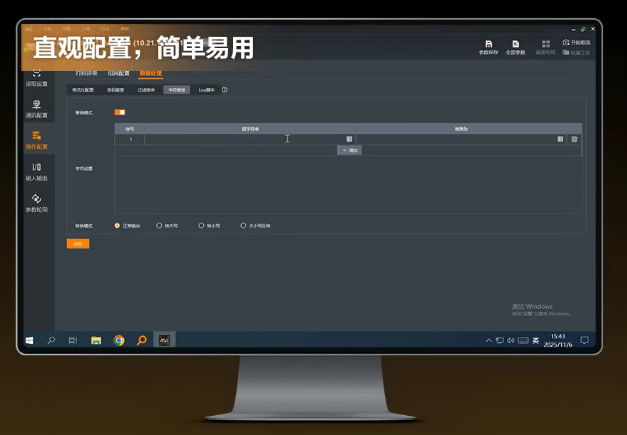Viewport: 627px width, 435px height.
Task: Click the 参数保存 save icon
Action: click(x=488, y=45)
